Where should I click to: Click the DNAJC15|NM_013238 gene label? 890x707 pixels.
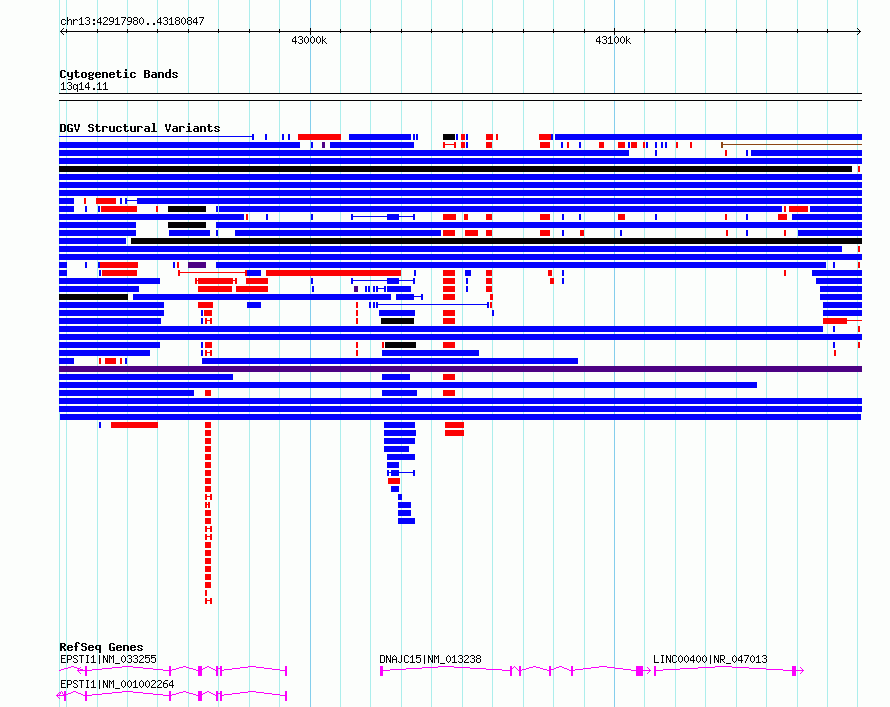(430, 659)
